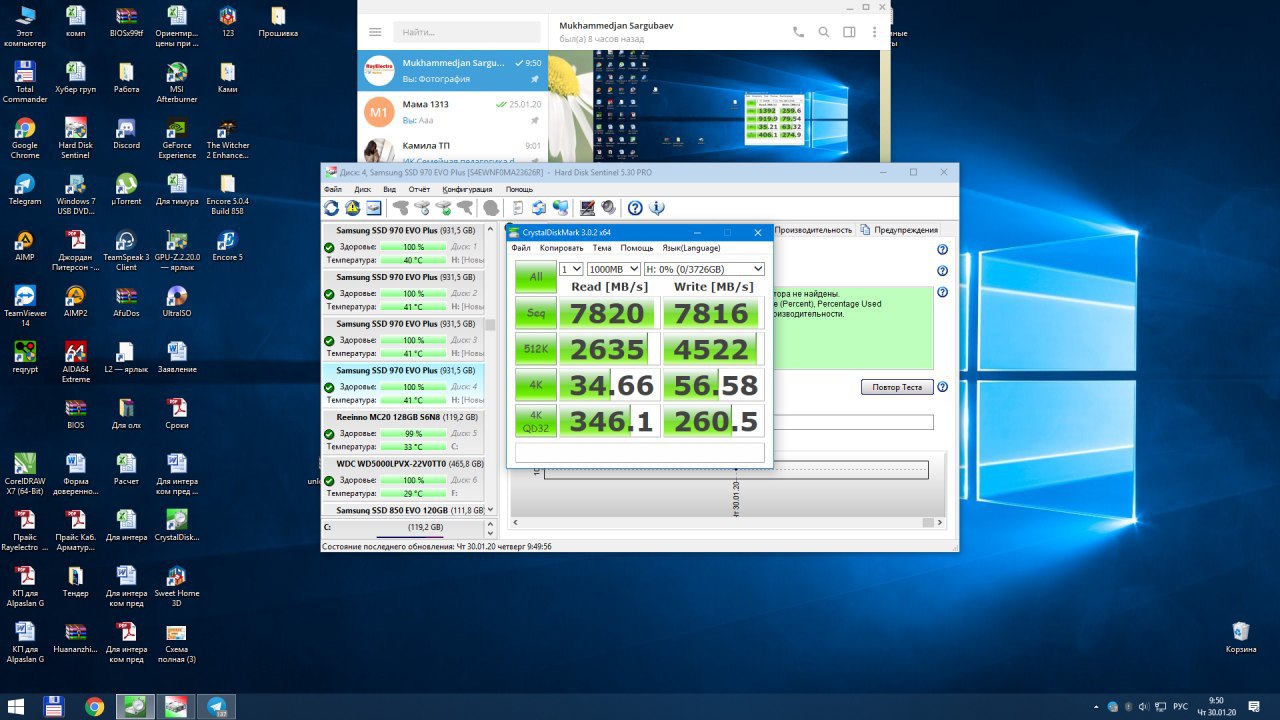Click the speaker sound icon in Sentinel toolbar
1280x720 pixels.
click(x=608, y=208)
